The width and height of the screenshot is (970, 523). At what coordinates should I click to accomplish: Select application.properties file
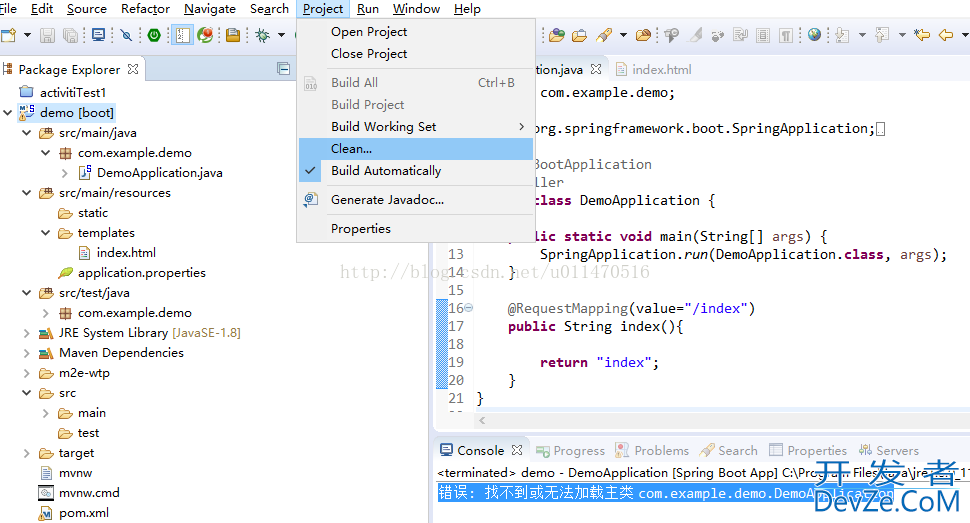point(132,273)
